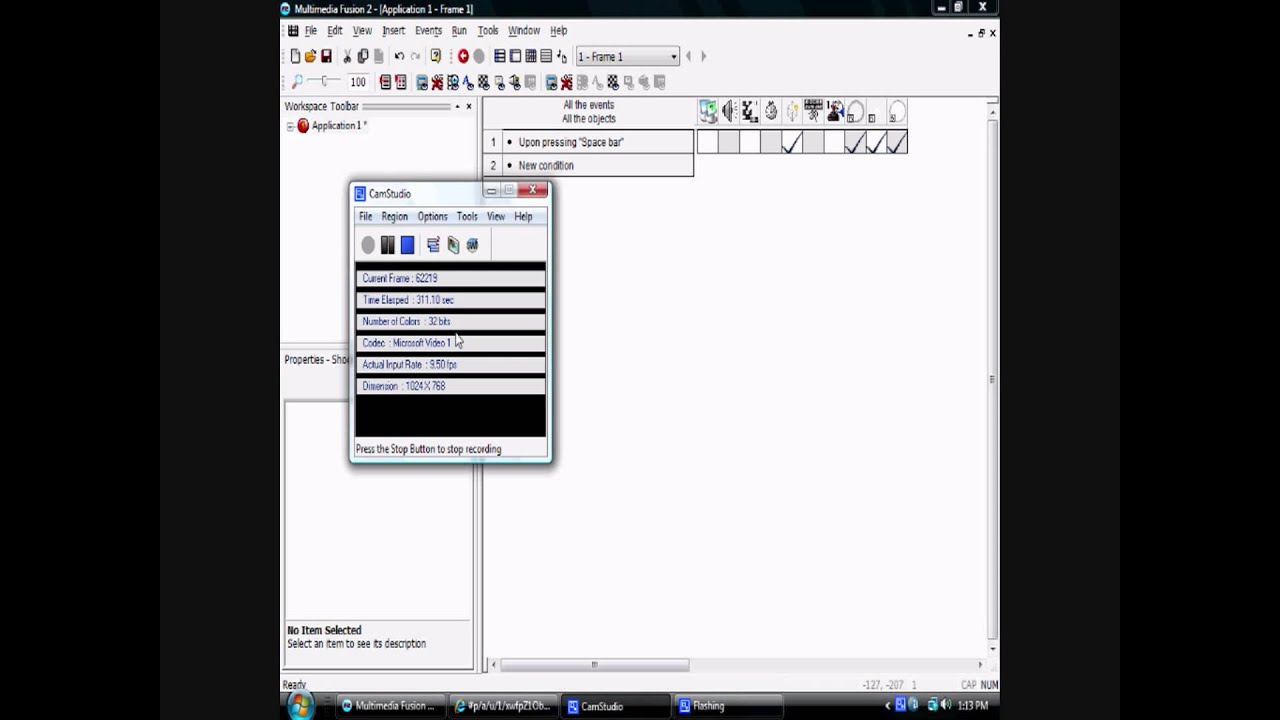Open the Storyboard editor icon
The width and height of the screenshot is (1280, 720).
499,57
